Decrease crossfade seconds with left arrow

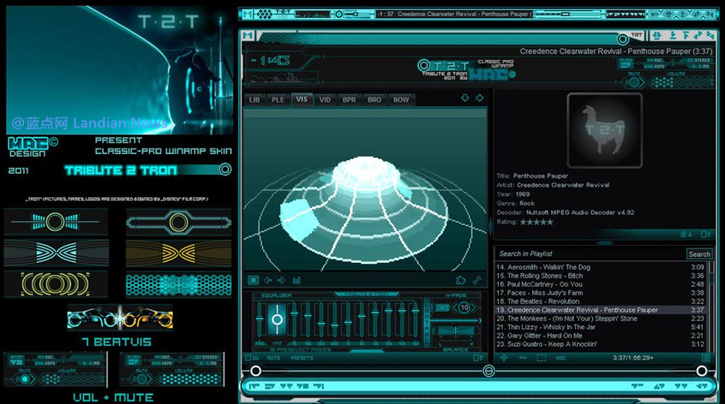coord(456,308)
